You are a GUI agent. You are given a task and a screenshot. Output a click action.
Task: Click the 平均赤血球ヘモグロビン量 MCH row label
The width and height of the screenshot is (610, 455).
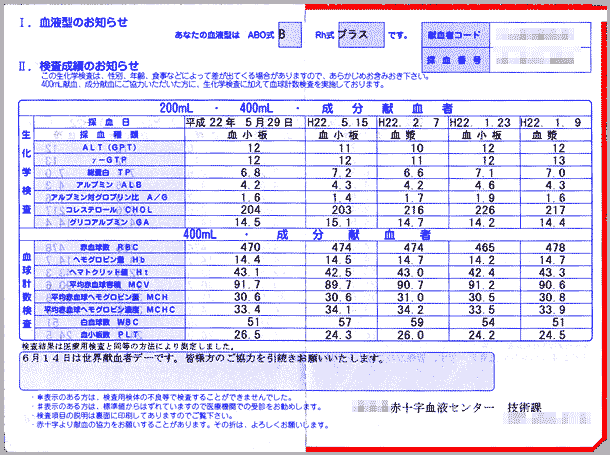(x=109, y=297)
